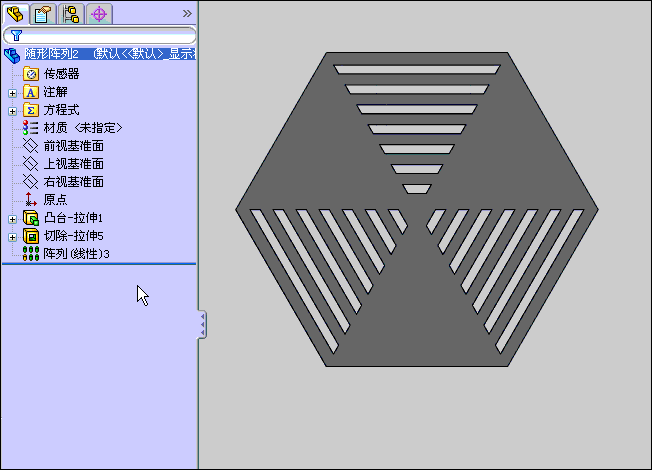This screenshot has height=470, width=652.
Task: Click the 阵列(线性)3 pattern icon
Action: (x=31, y=254)
